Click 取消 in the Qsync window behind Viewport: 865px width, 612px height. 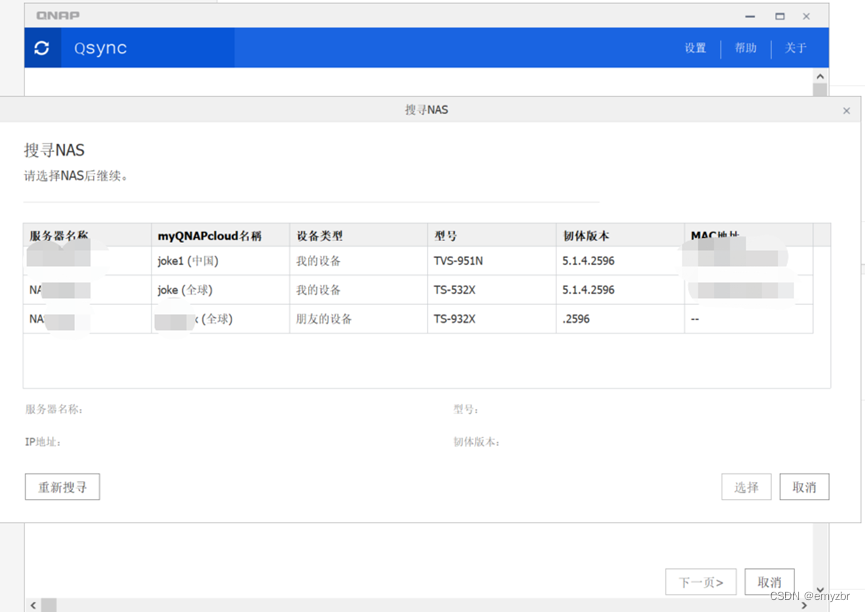769,582
